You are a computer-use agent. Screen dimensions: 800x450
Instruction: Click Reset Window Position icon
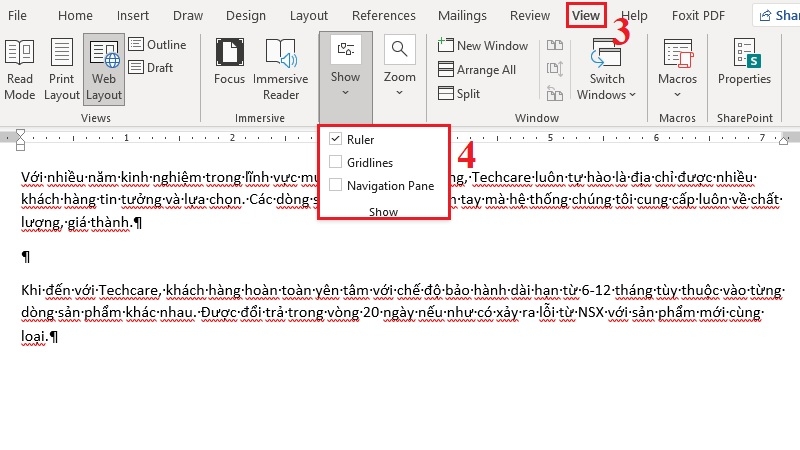coord(555,93)
